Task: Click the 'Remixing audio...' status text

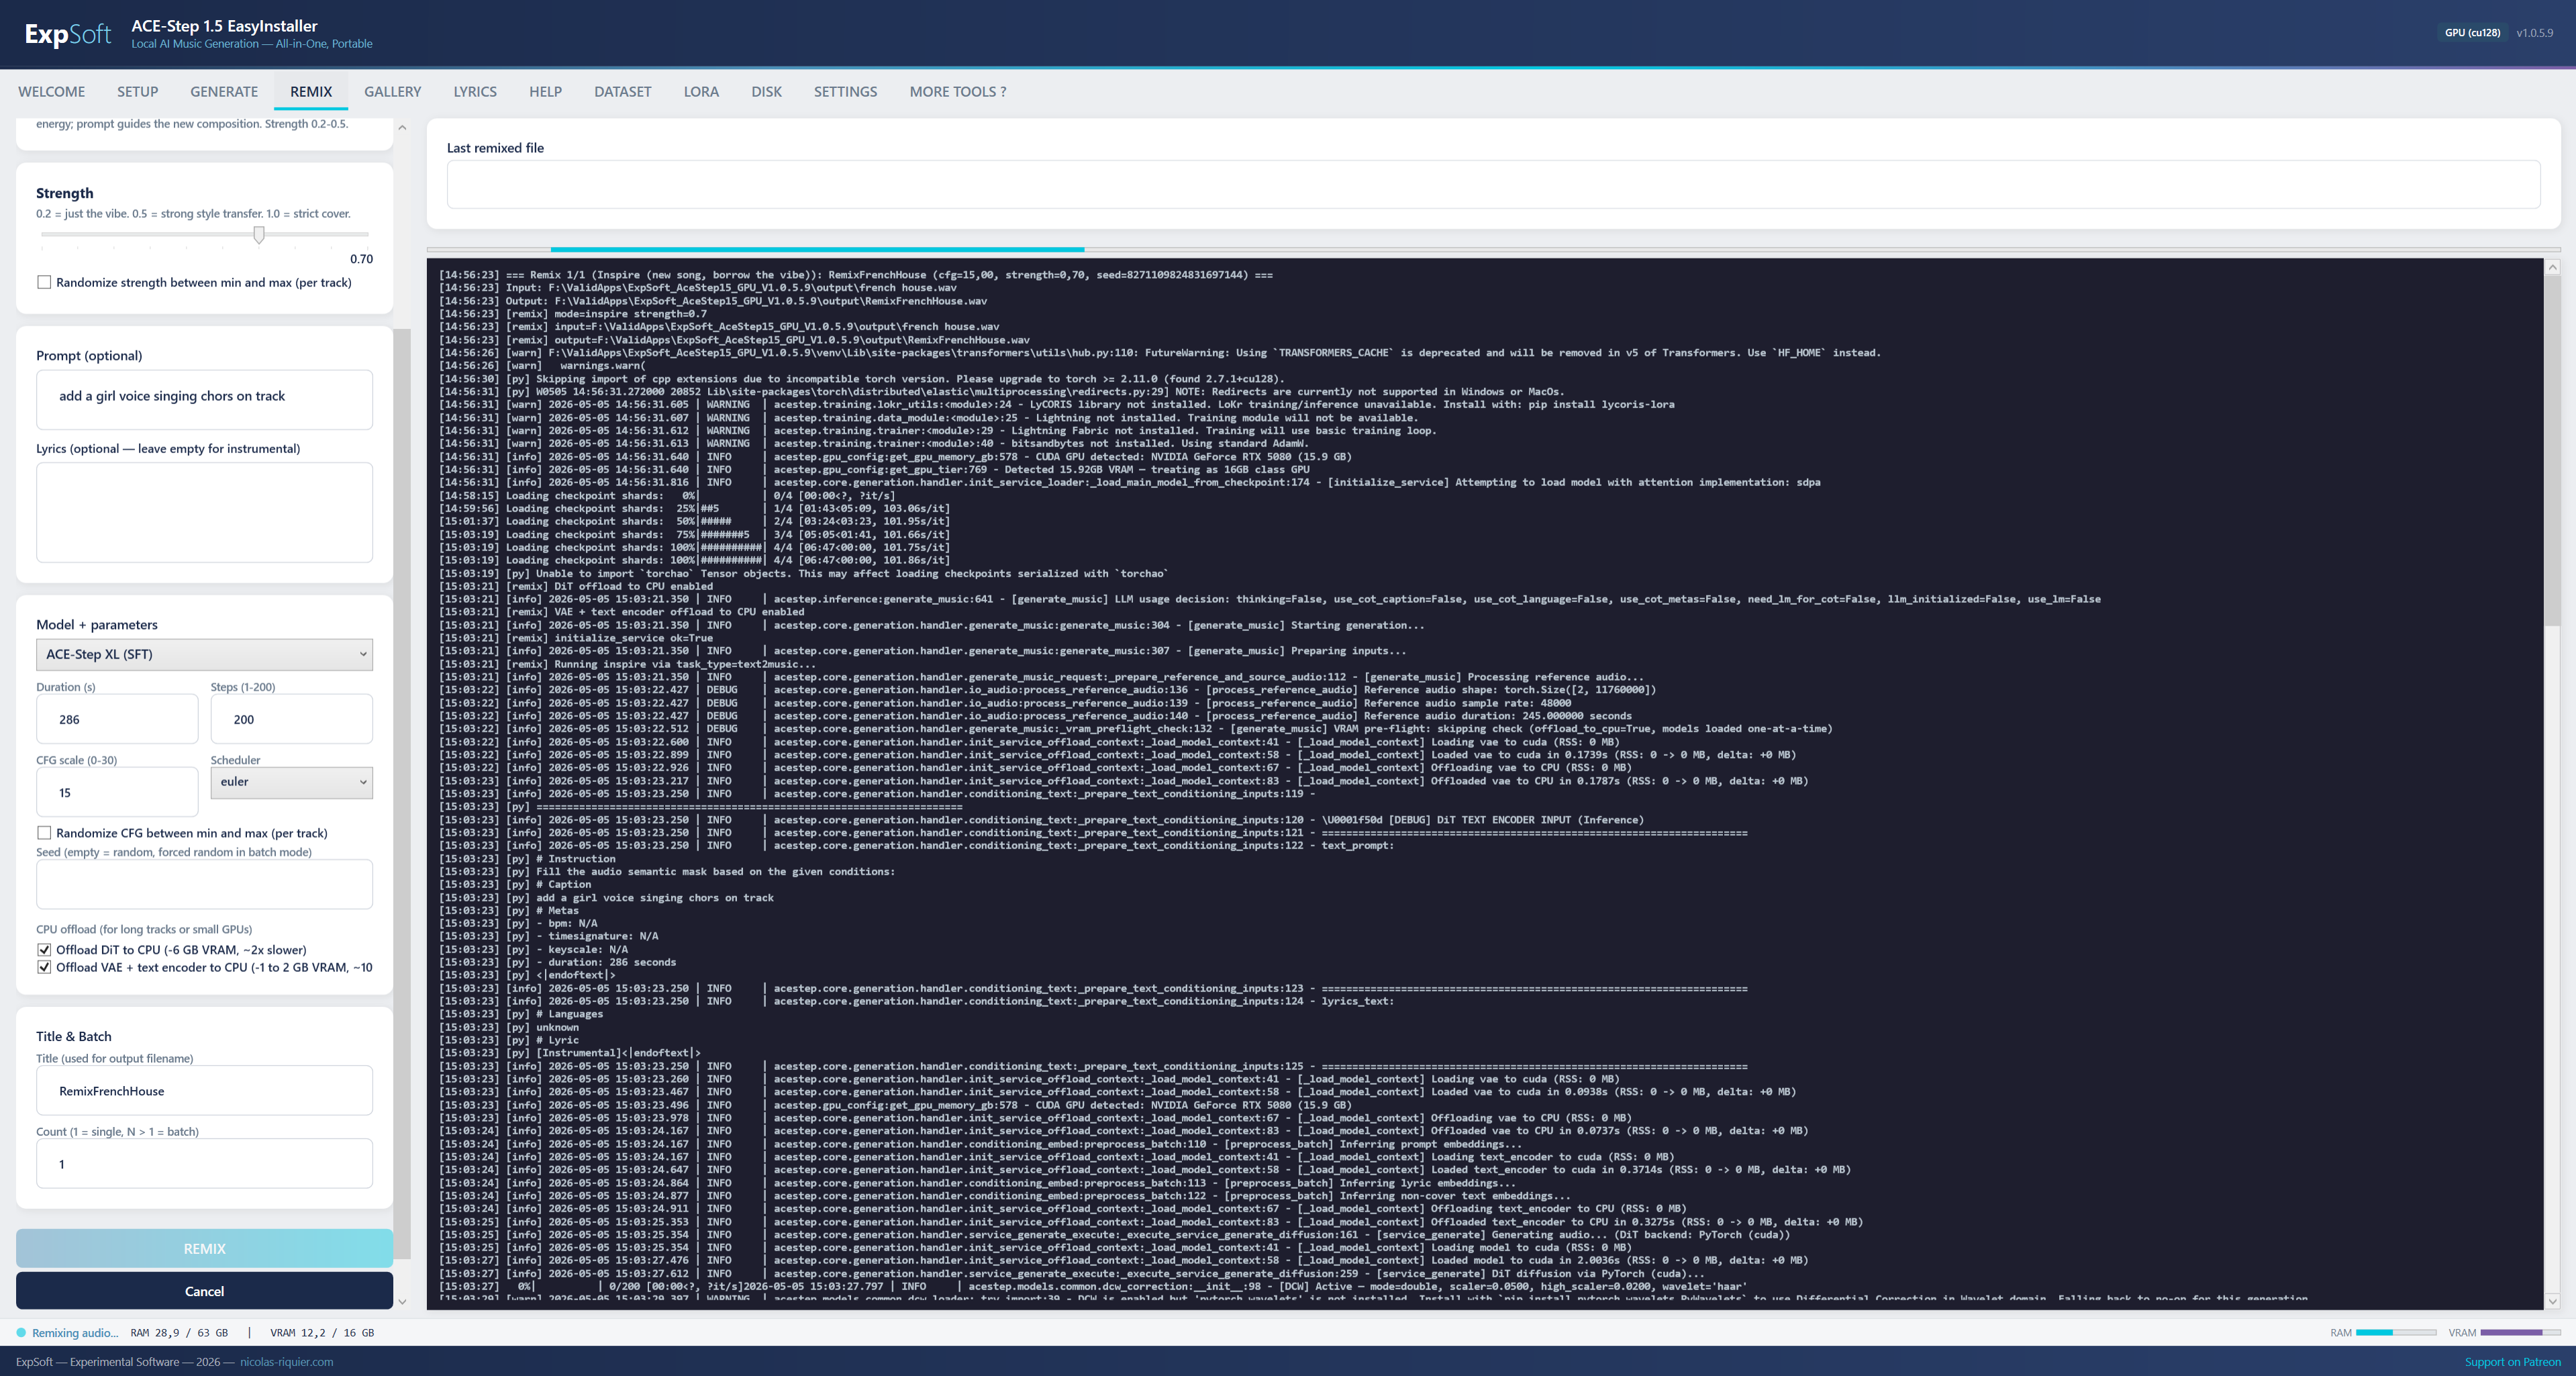Action: pyautogui.click(x=75, y=1332)
